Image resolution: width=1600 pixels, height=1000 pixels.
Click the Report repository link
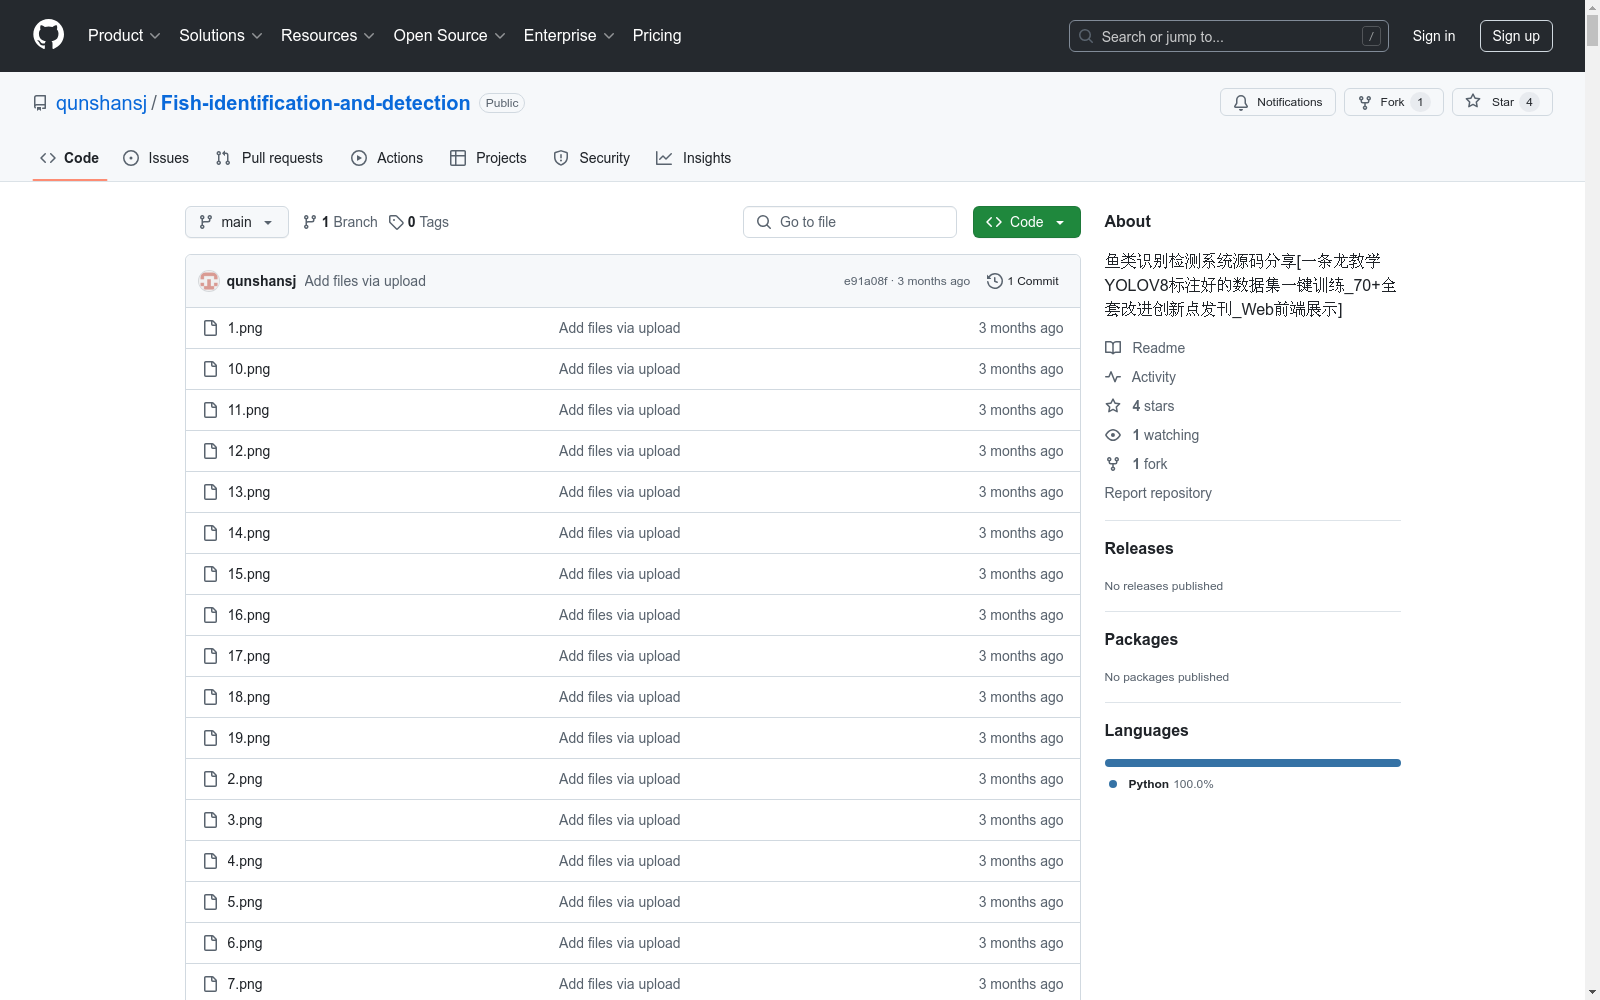[x=1158, y=493]
